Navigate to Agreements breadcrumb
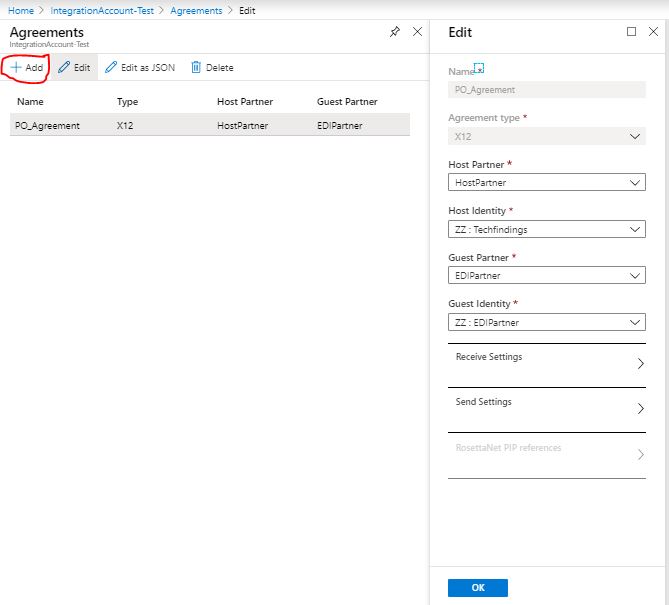Viewport: 669px width, 605px height. (196, 11)
